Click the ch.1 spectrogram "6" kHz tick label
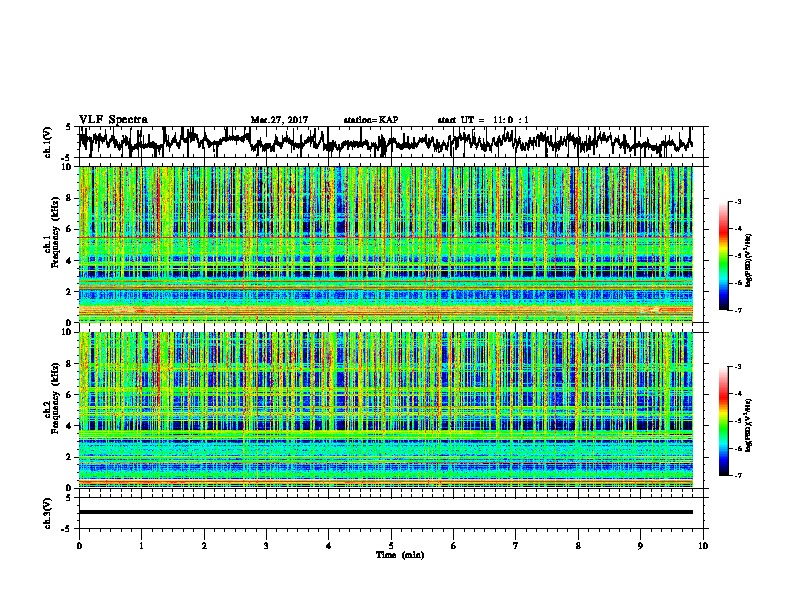The image size is (792, 612). 70,229
